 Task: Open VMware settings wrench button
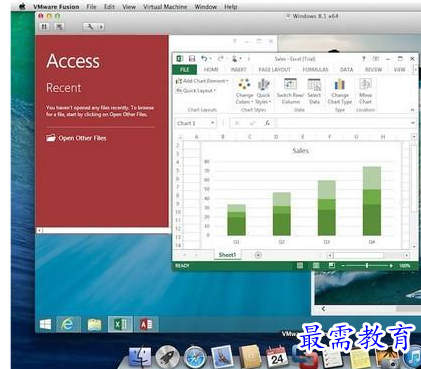point(89,27)
